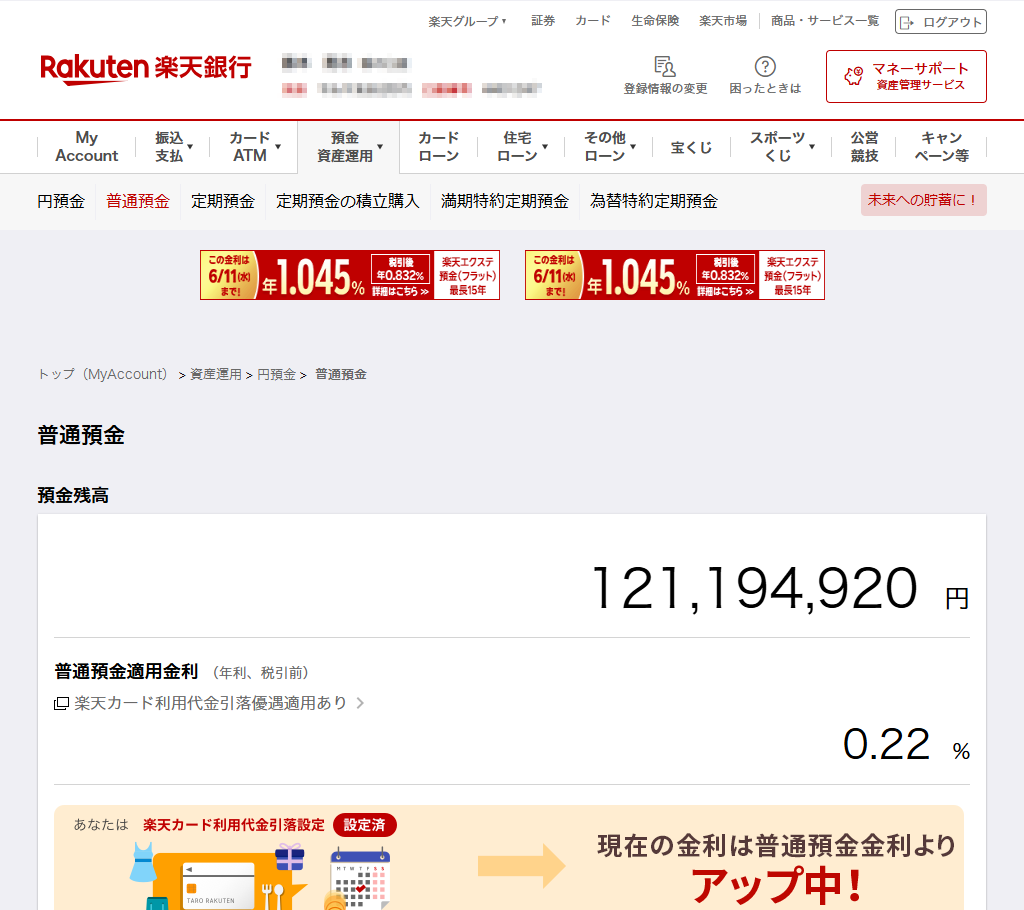Viewport: 1024px width, 910px height.
Task: Click chevron after 優遇適用あり
Action: coord(360,704)
